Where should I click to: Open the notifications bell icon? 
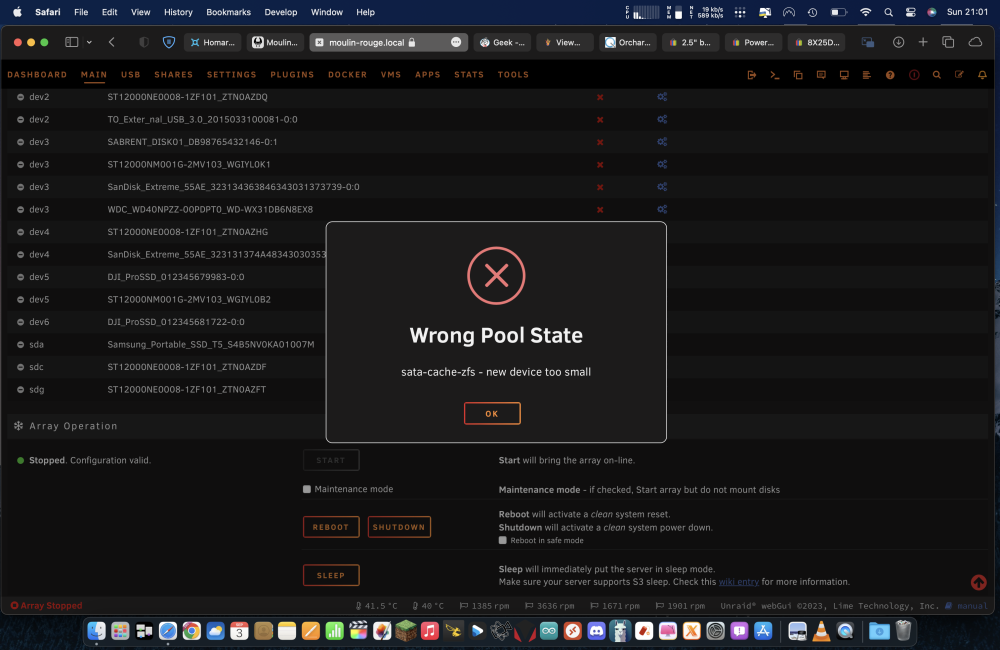982,75
